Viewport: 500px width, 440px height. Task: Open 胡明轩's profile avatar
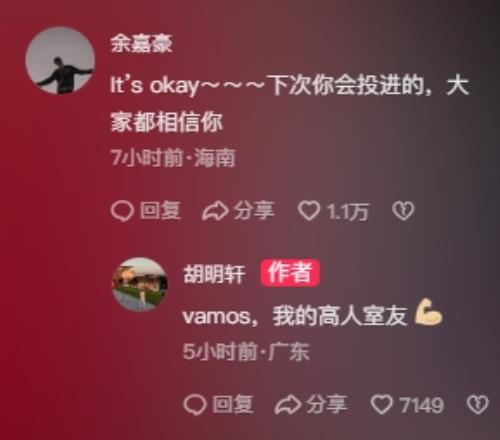[x=140, y=284]
